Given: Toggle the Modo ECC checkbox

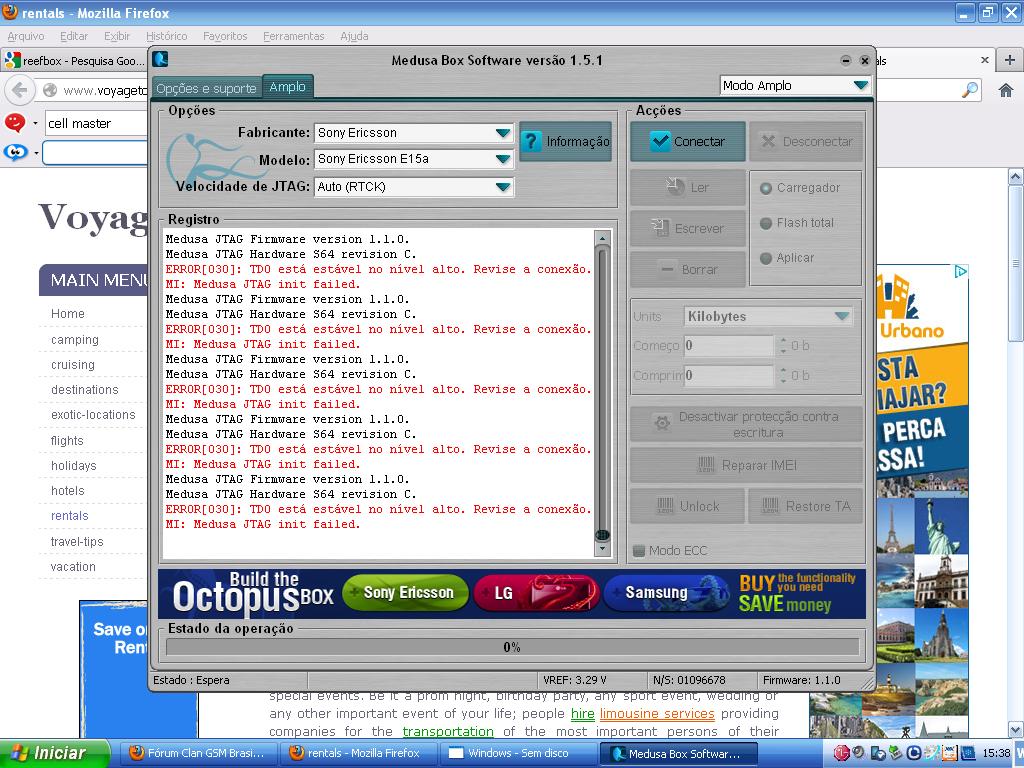Looking at the screenshot, I should [x=639, y=551].
